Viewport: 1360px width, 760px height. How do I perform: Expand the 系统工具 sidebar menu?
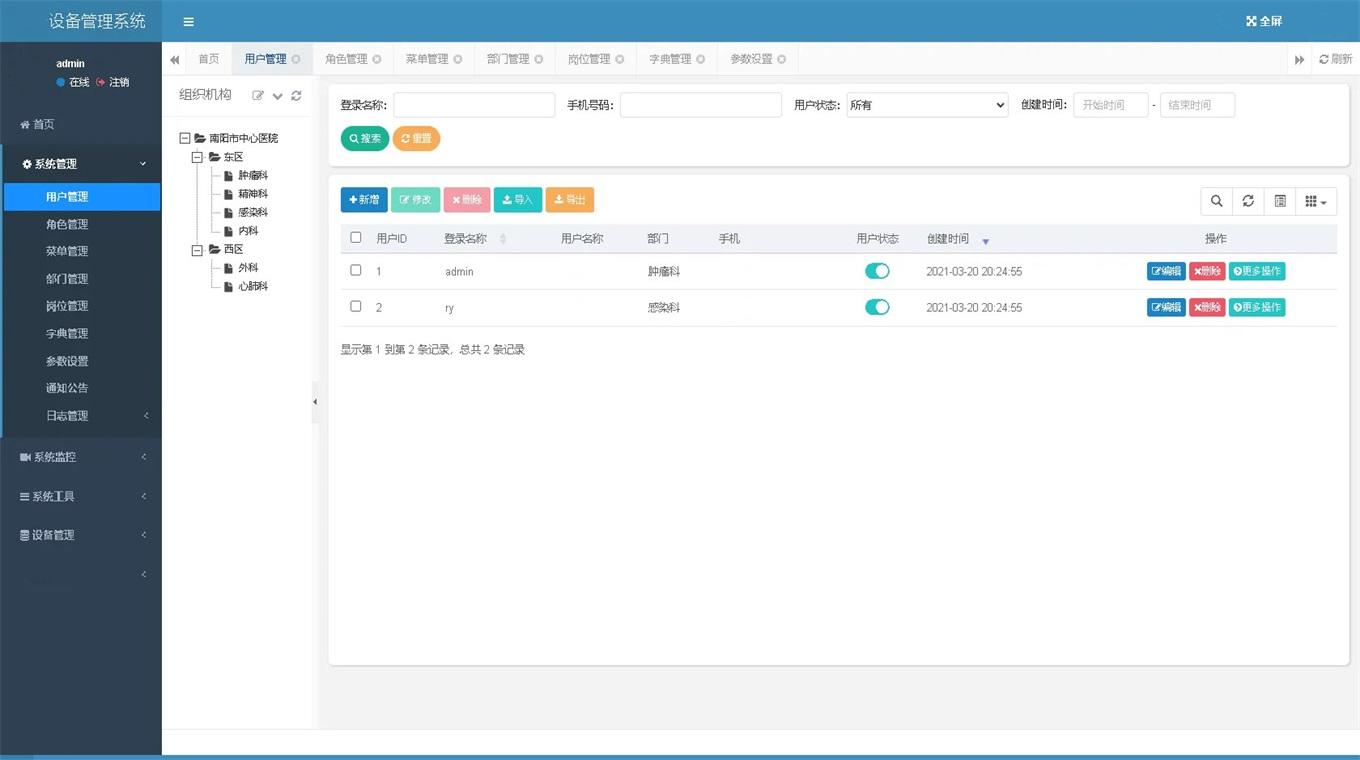pos(81,496)
